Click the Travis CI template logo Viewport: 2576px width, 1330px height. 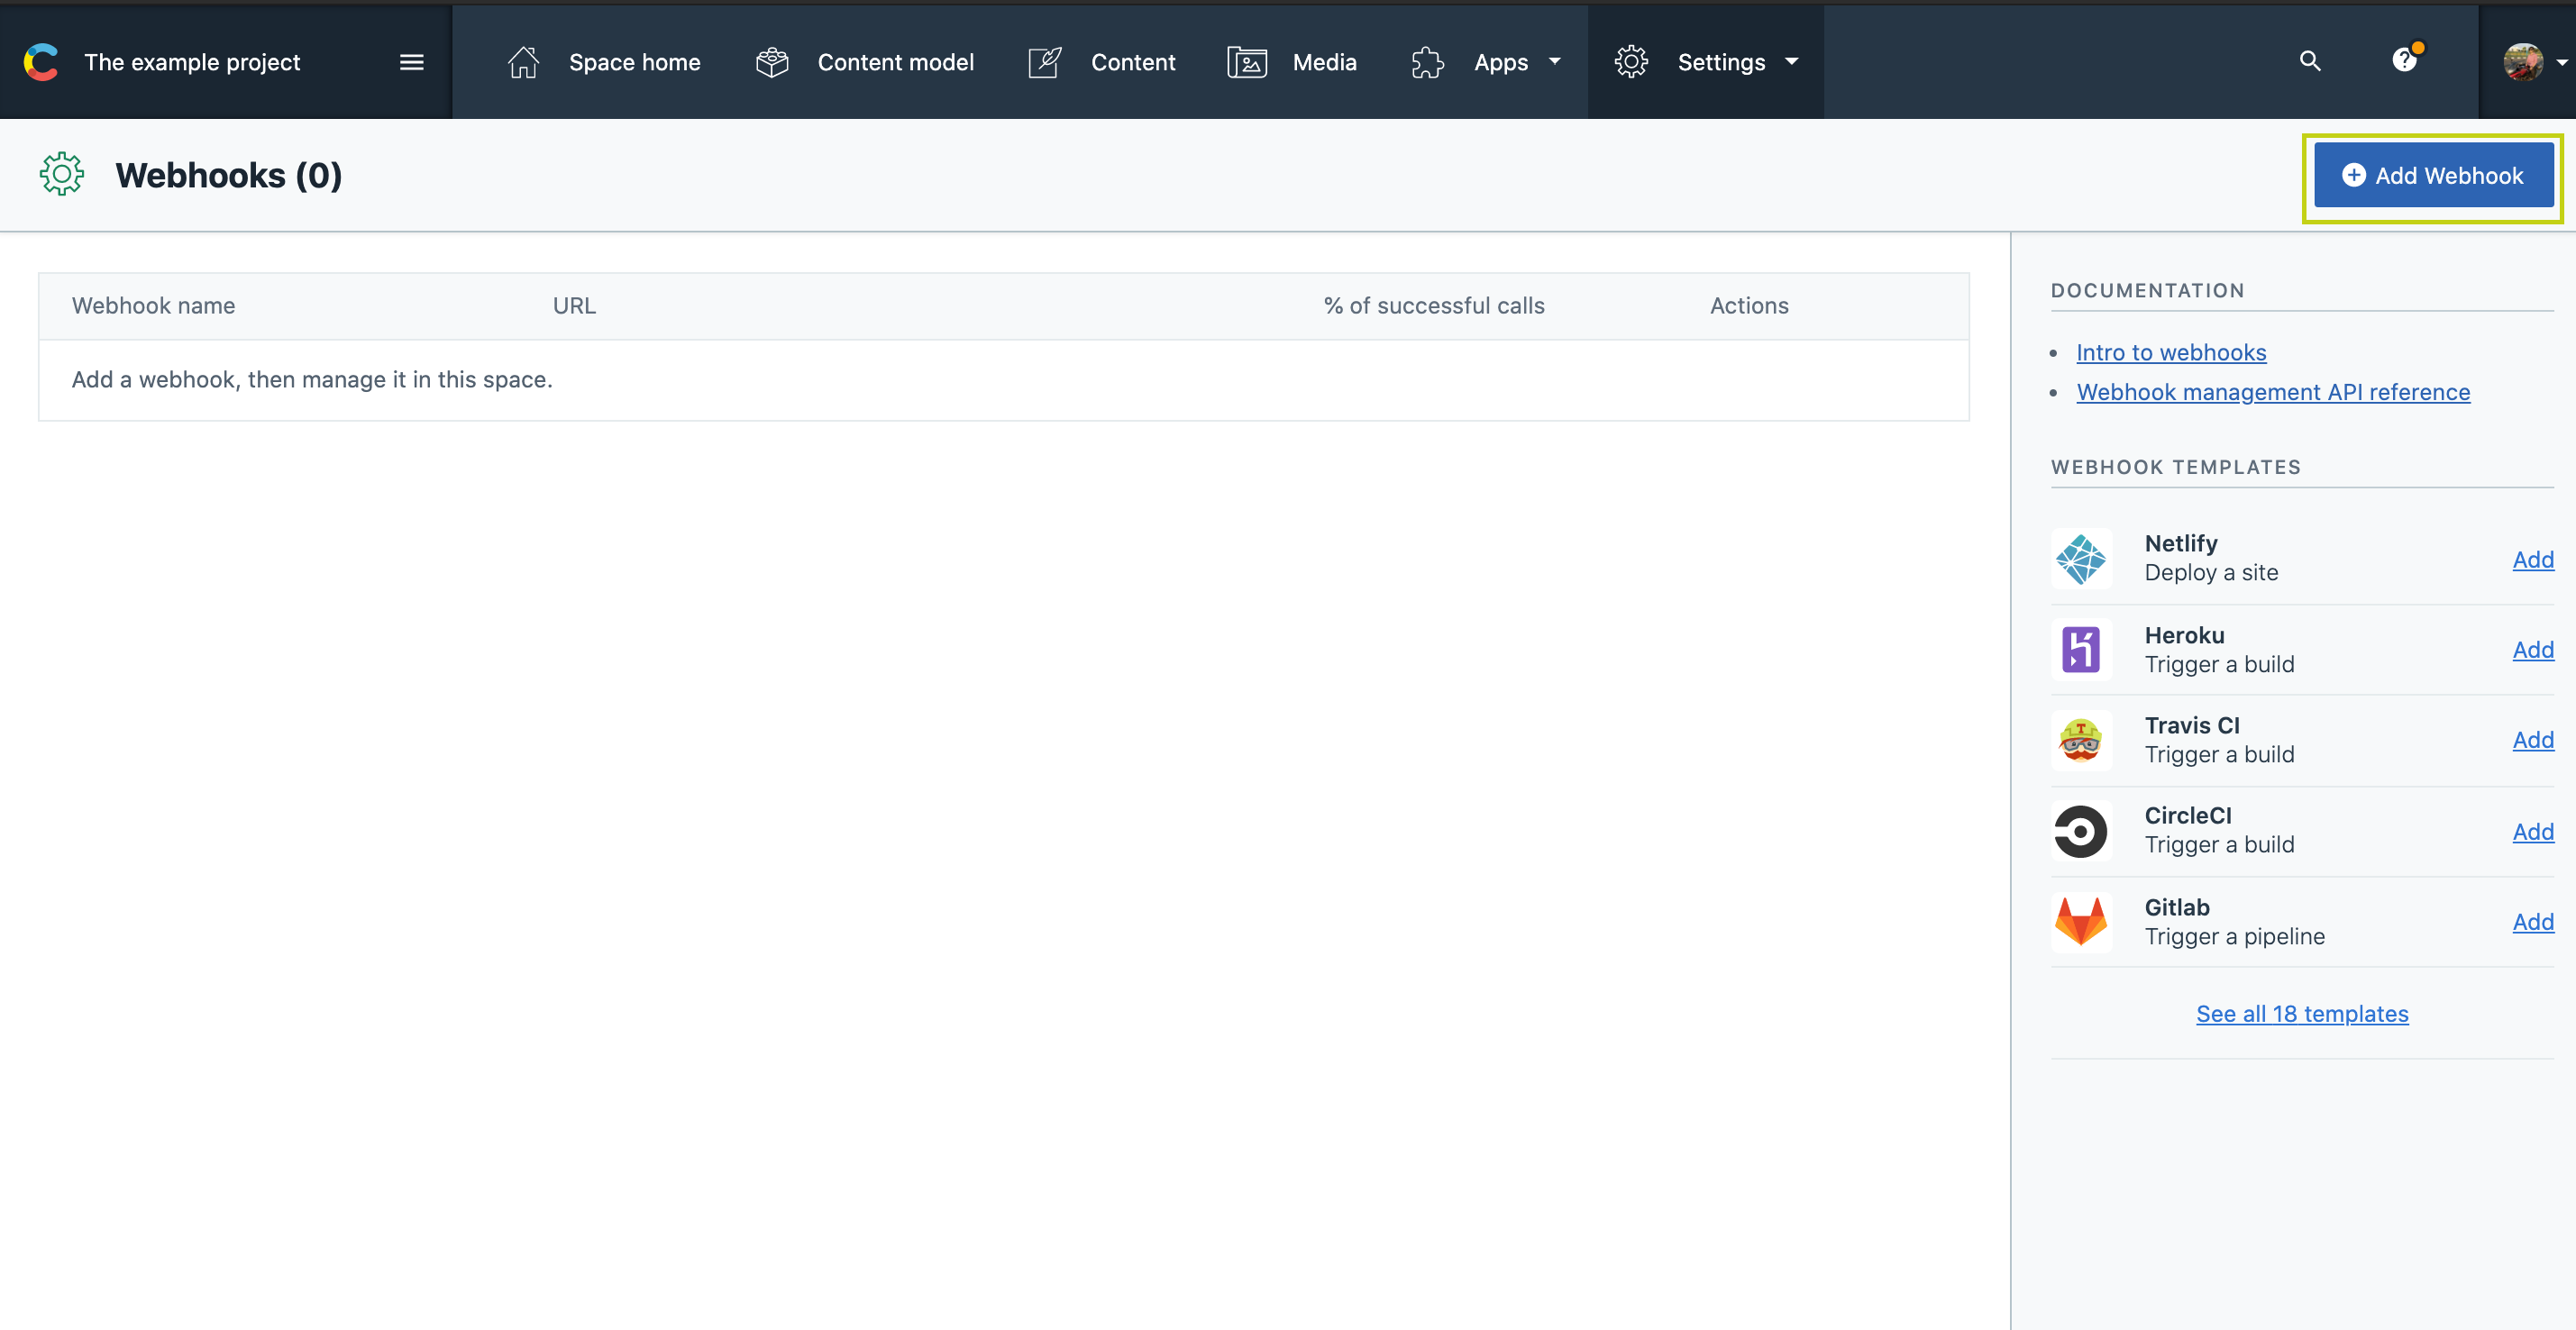pyautogui.click(x=2081, y=740)
